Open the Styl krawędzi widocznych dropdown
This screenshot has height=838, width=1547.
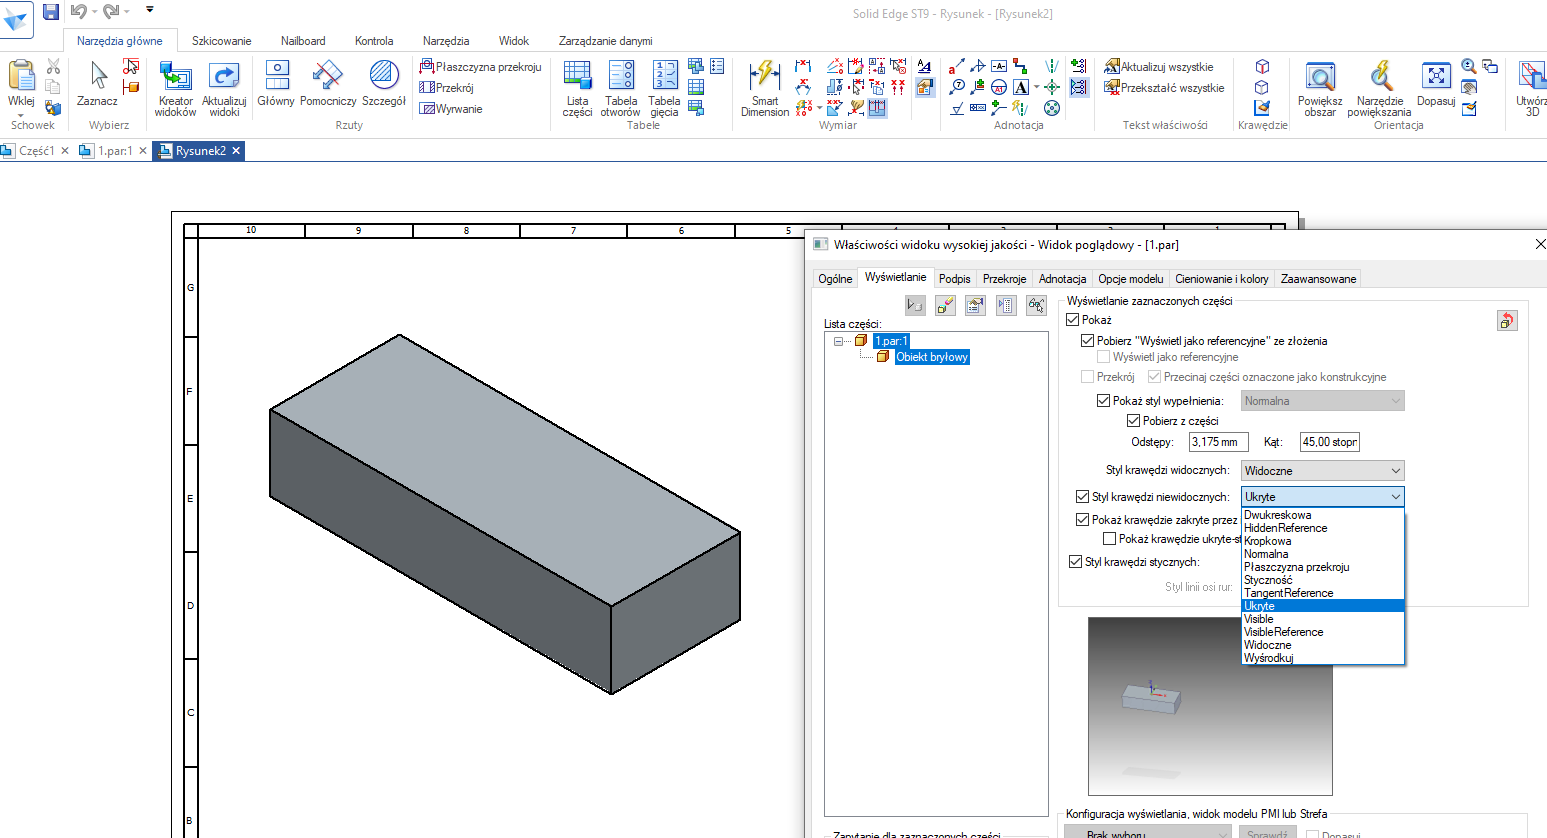pos(1323,471)
